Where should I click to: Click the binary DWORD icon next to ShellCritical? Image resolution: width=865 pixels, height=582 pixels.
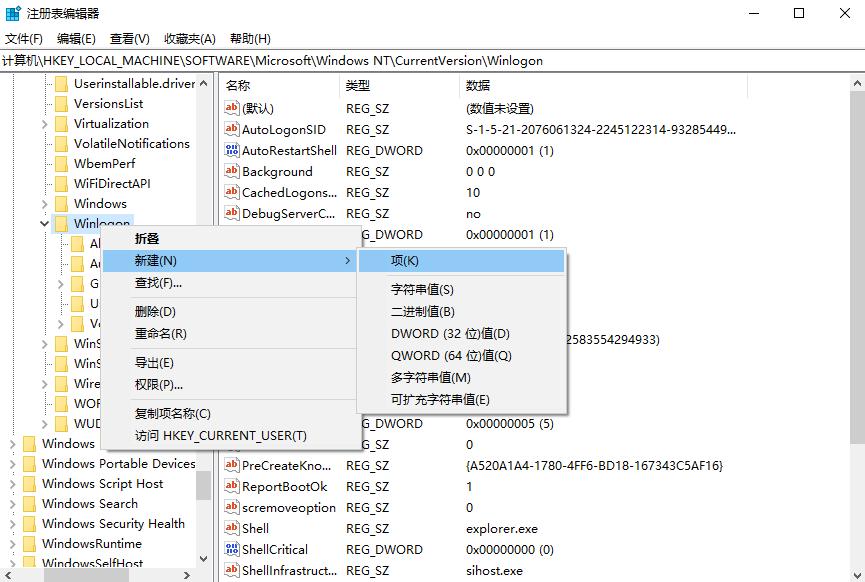231,549
